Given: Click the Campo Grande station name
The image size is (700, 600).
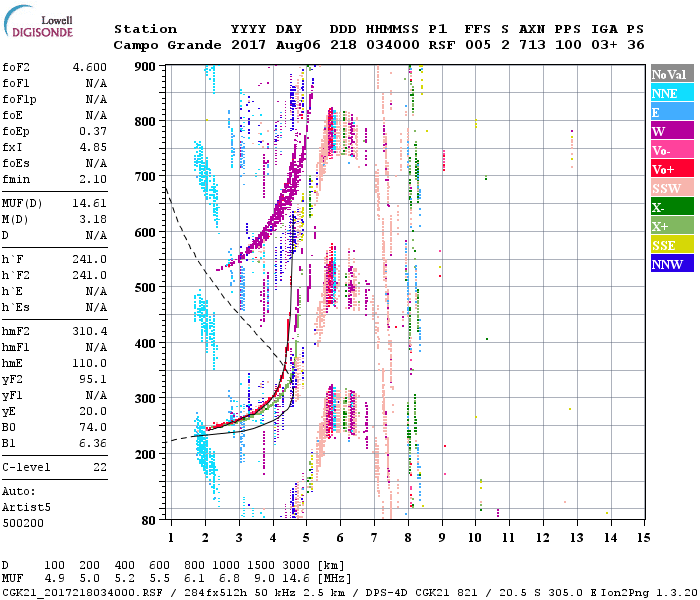Looking at the screenshot, I should click(x=167, y=45).
